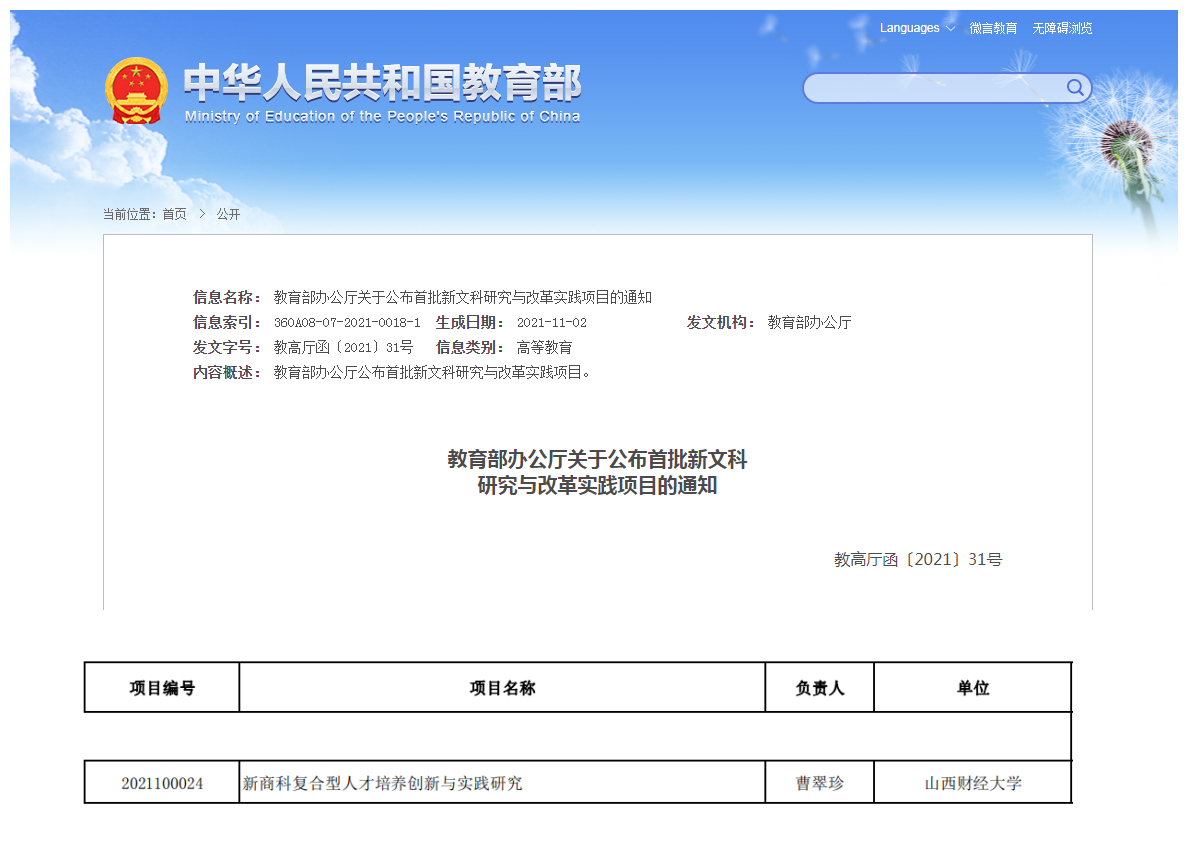Click the search magnifier icon
The height and width of the screenshot is (857, 1188).
(x=1075, y=88)
